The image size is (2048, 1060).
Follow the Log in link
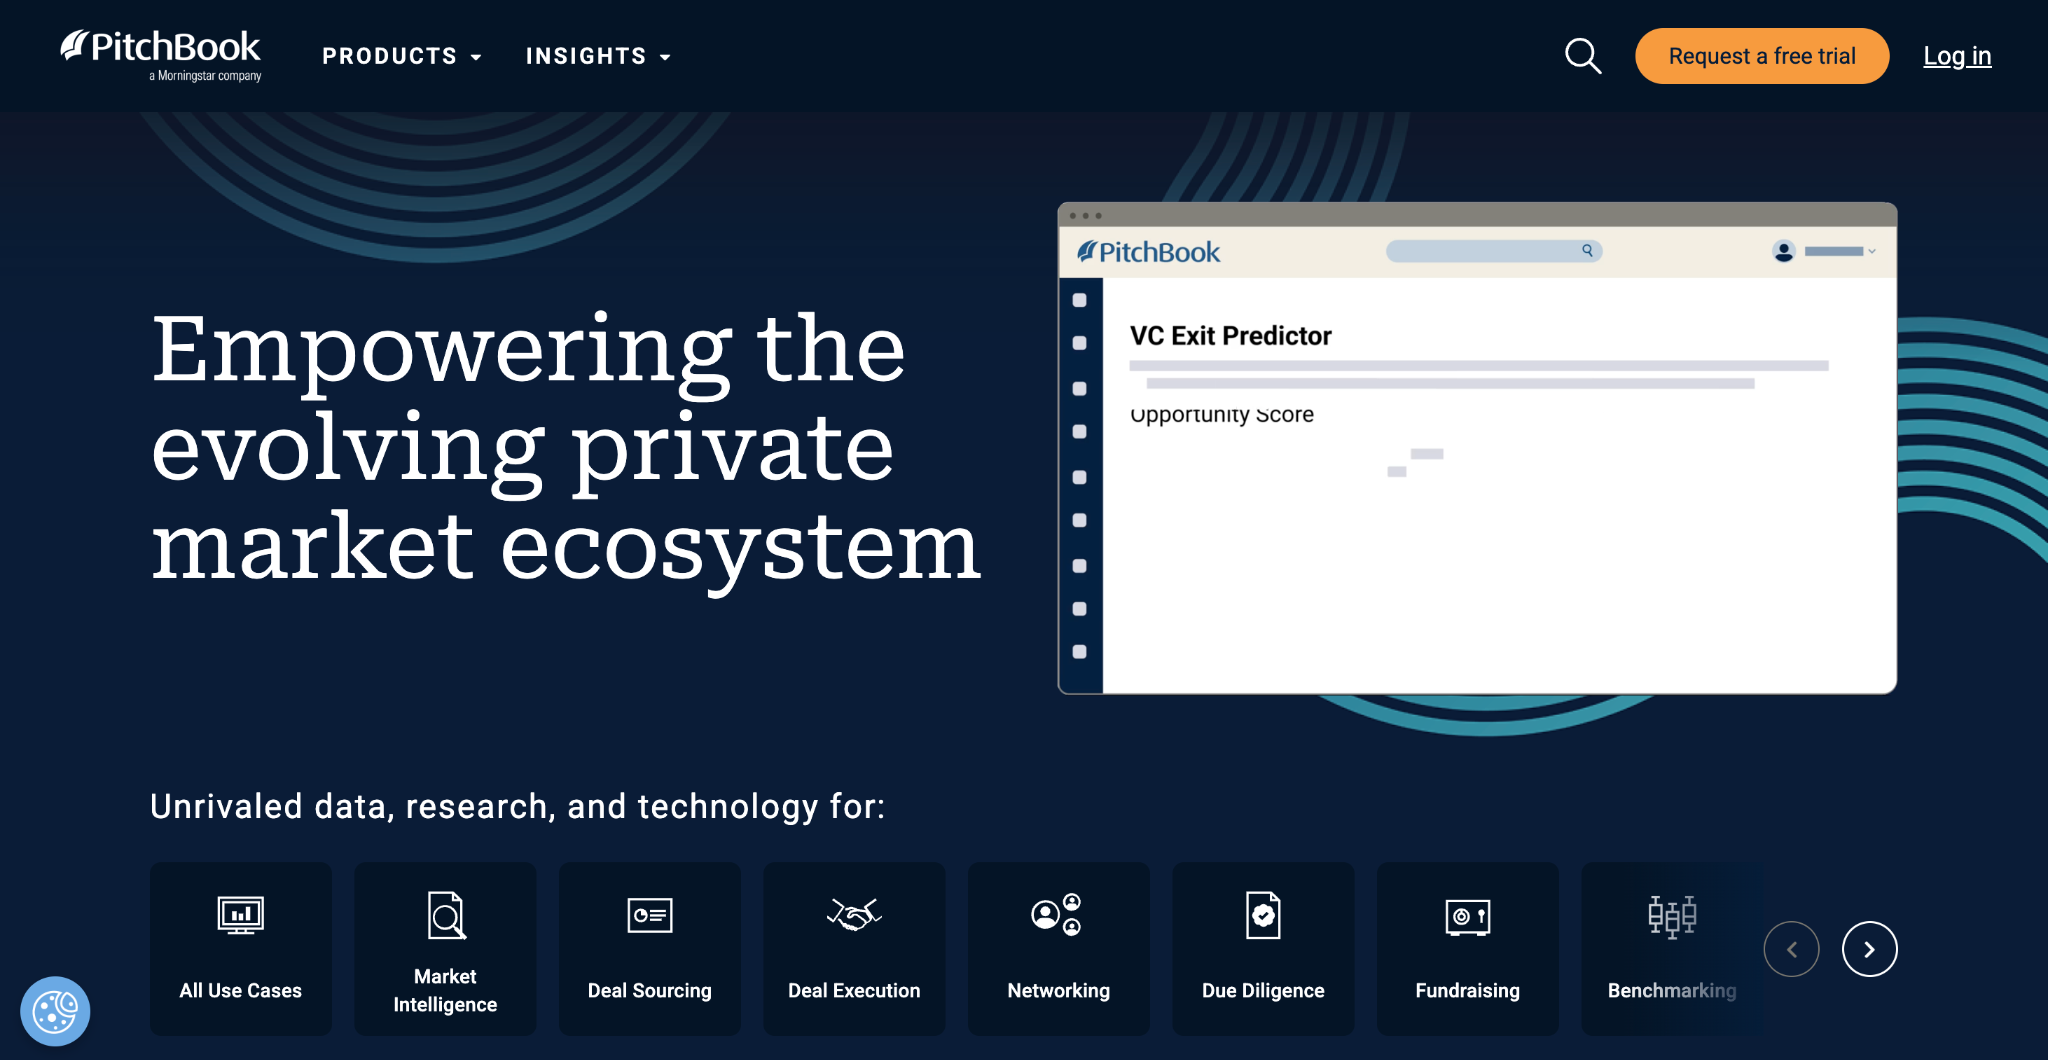pyautogui.click(x=1957, y=56)
